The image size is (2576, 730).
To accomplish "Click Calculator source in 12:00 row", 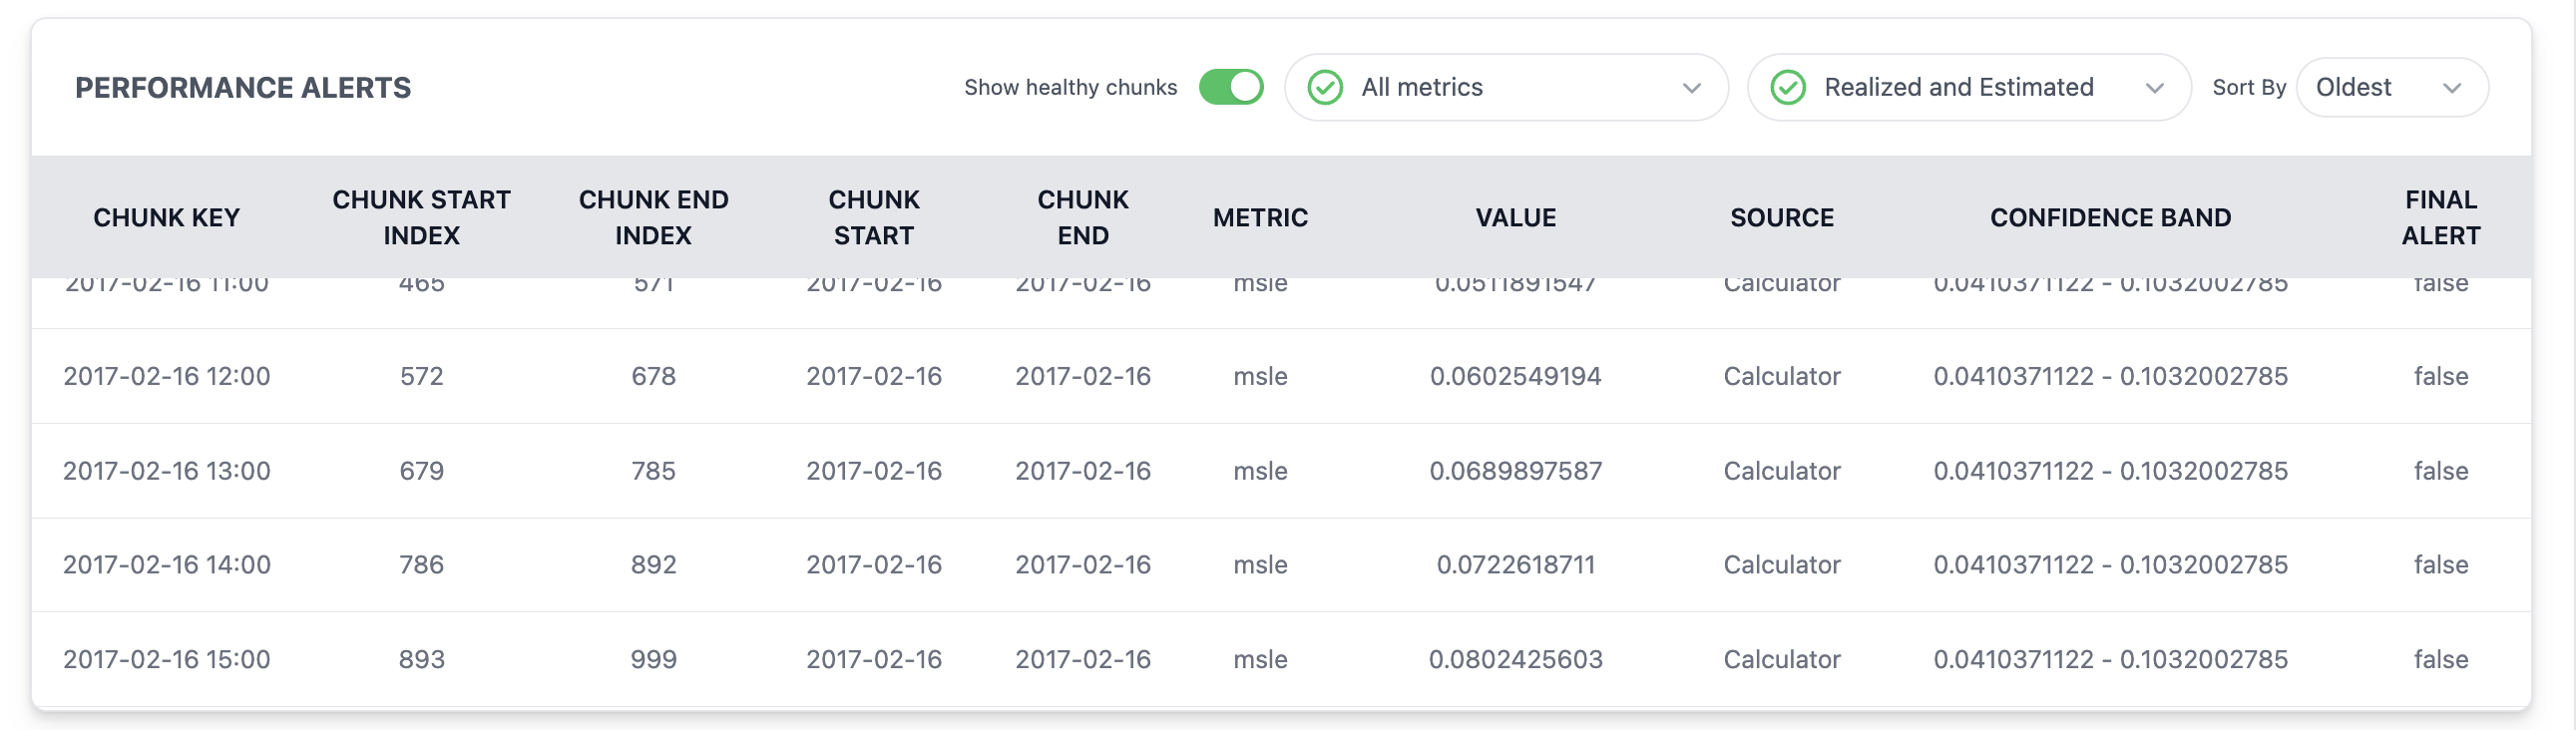I will (x=1782, y=376).
